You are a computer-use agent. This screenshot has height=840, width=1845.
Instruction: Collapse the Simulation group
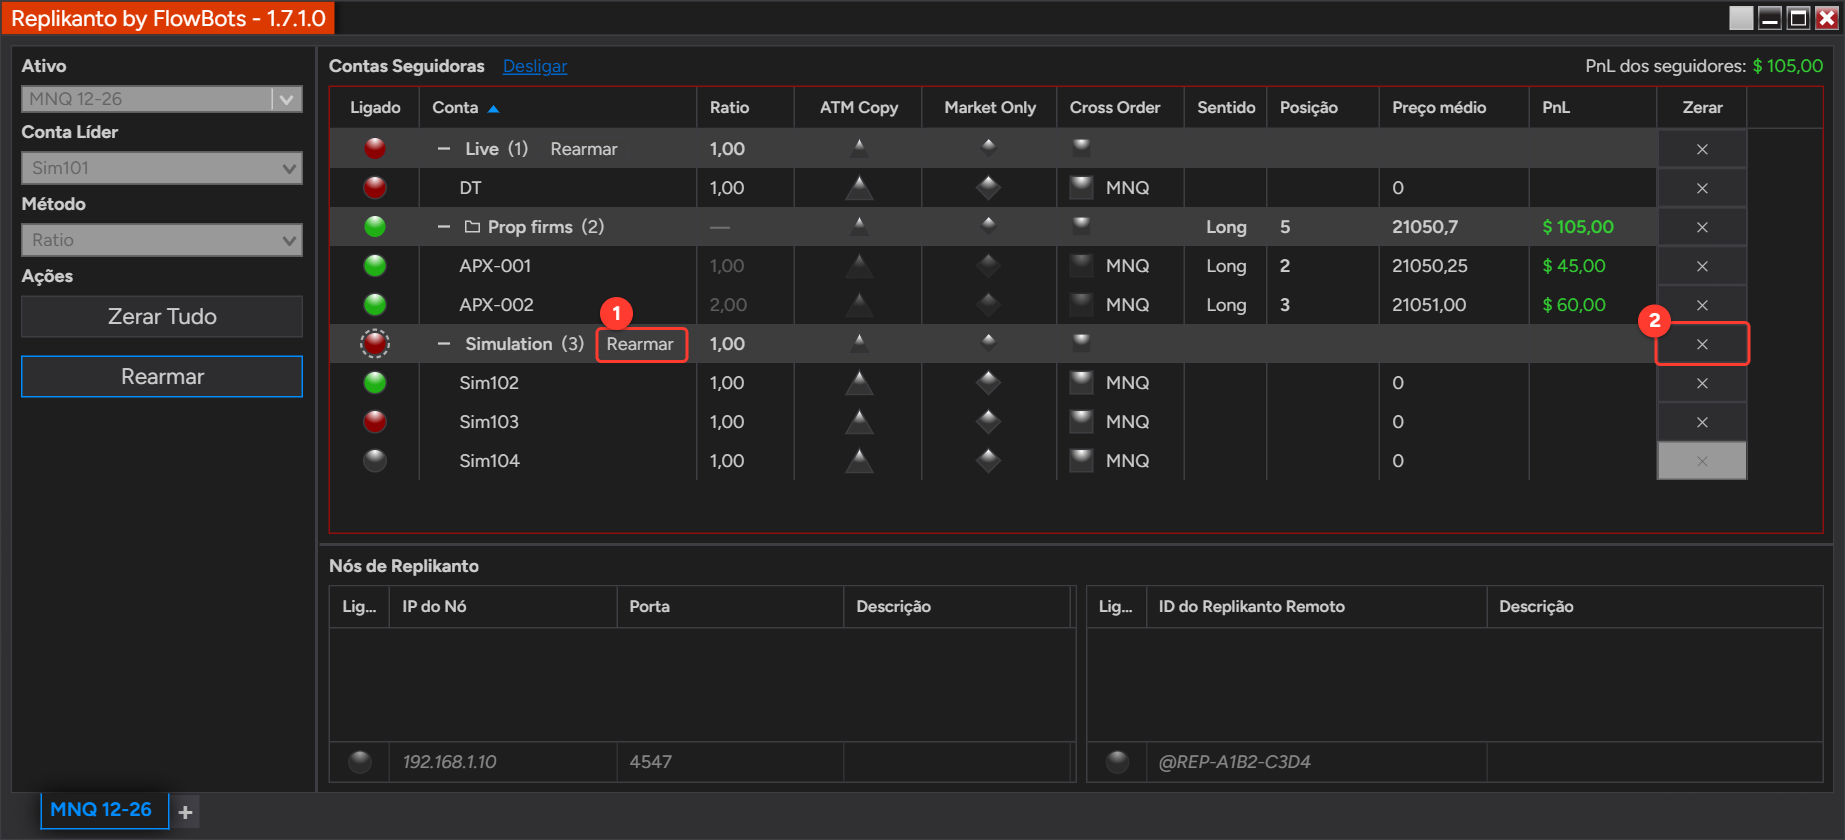(x=444, y=344)
